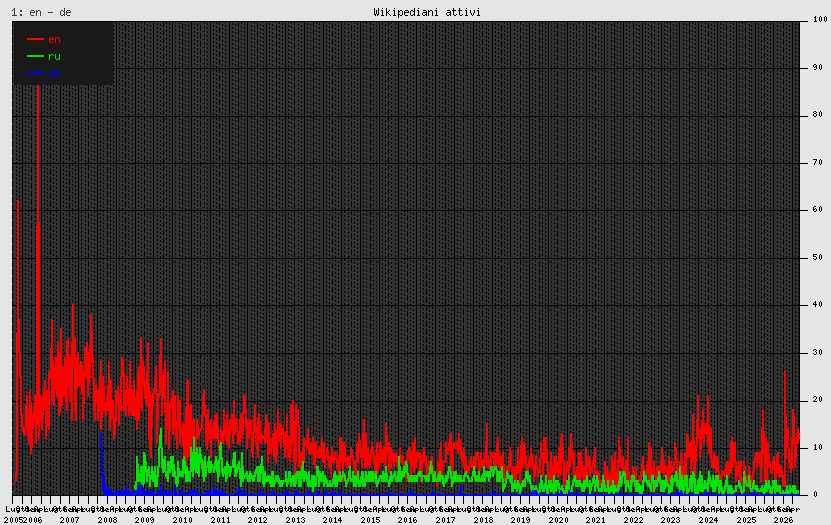The image size is (831, 525).
Task: Click the x-axis year "2014"
Action: pos(333,520)
